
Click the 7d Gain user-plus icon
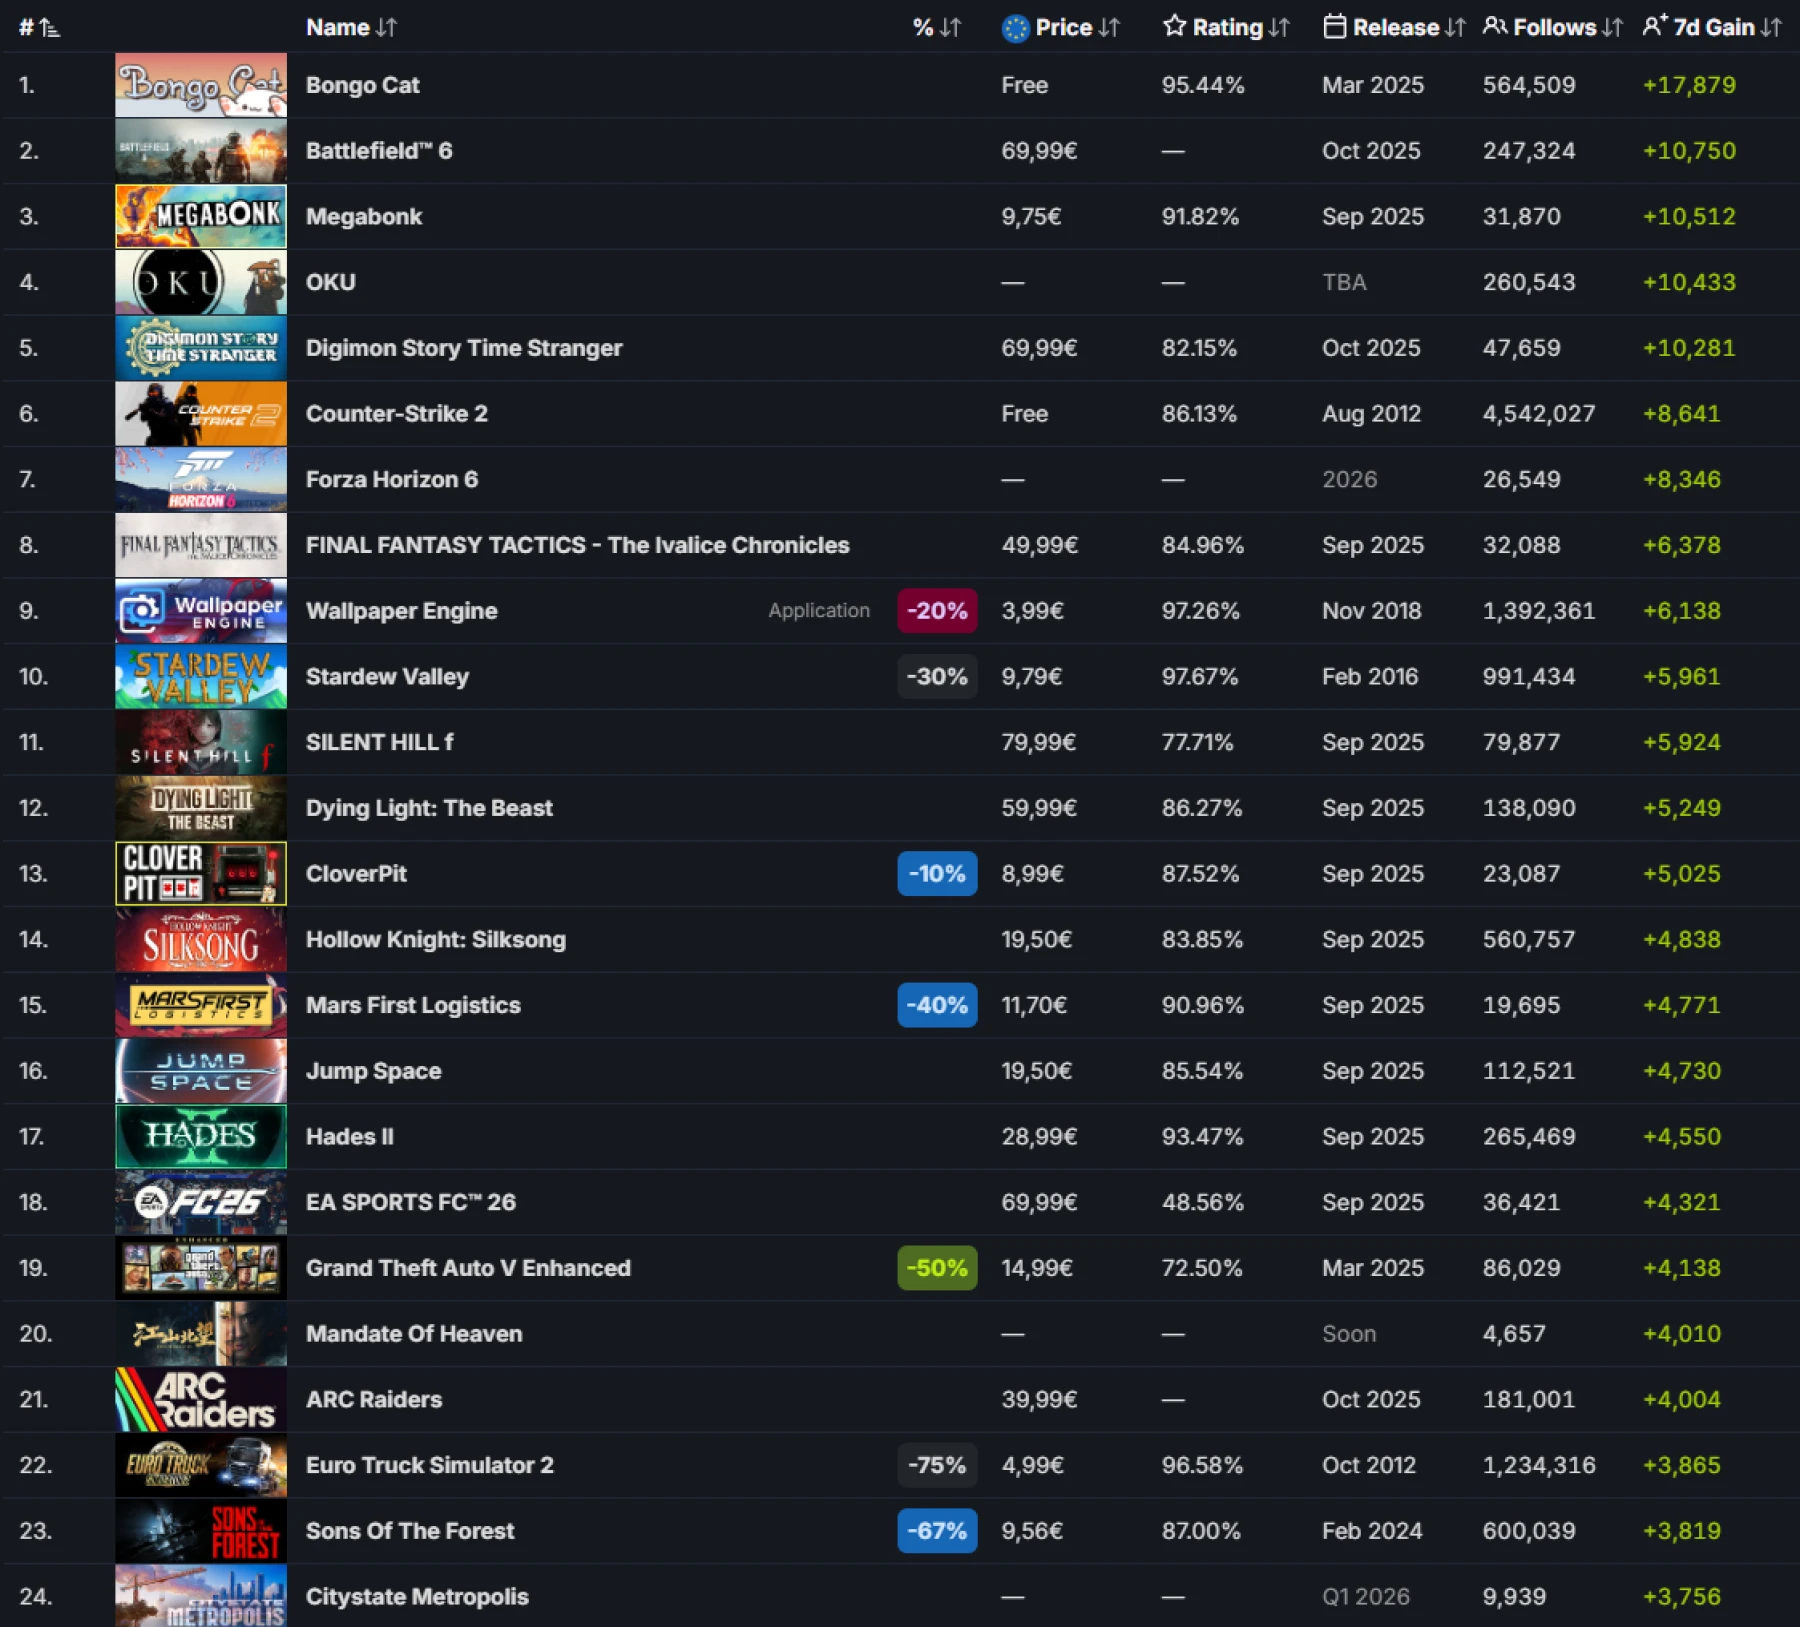(x=1655, y=27)
